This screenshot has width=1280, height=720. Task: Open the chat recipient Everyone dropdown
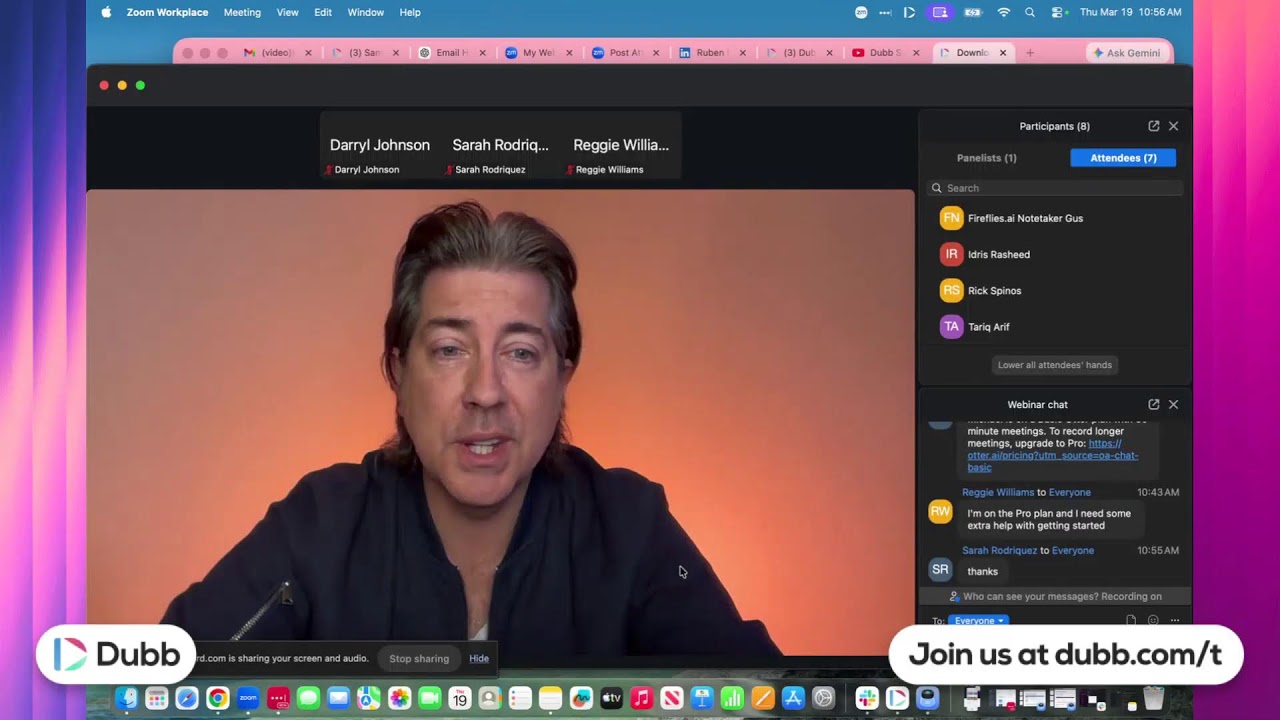978,621
